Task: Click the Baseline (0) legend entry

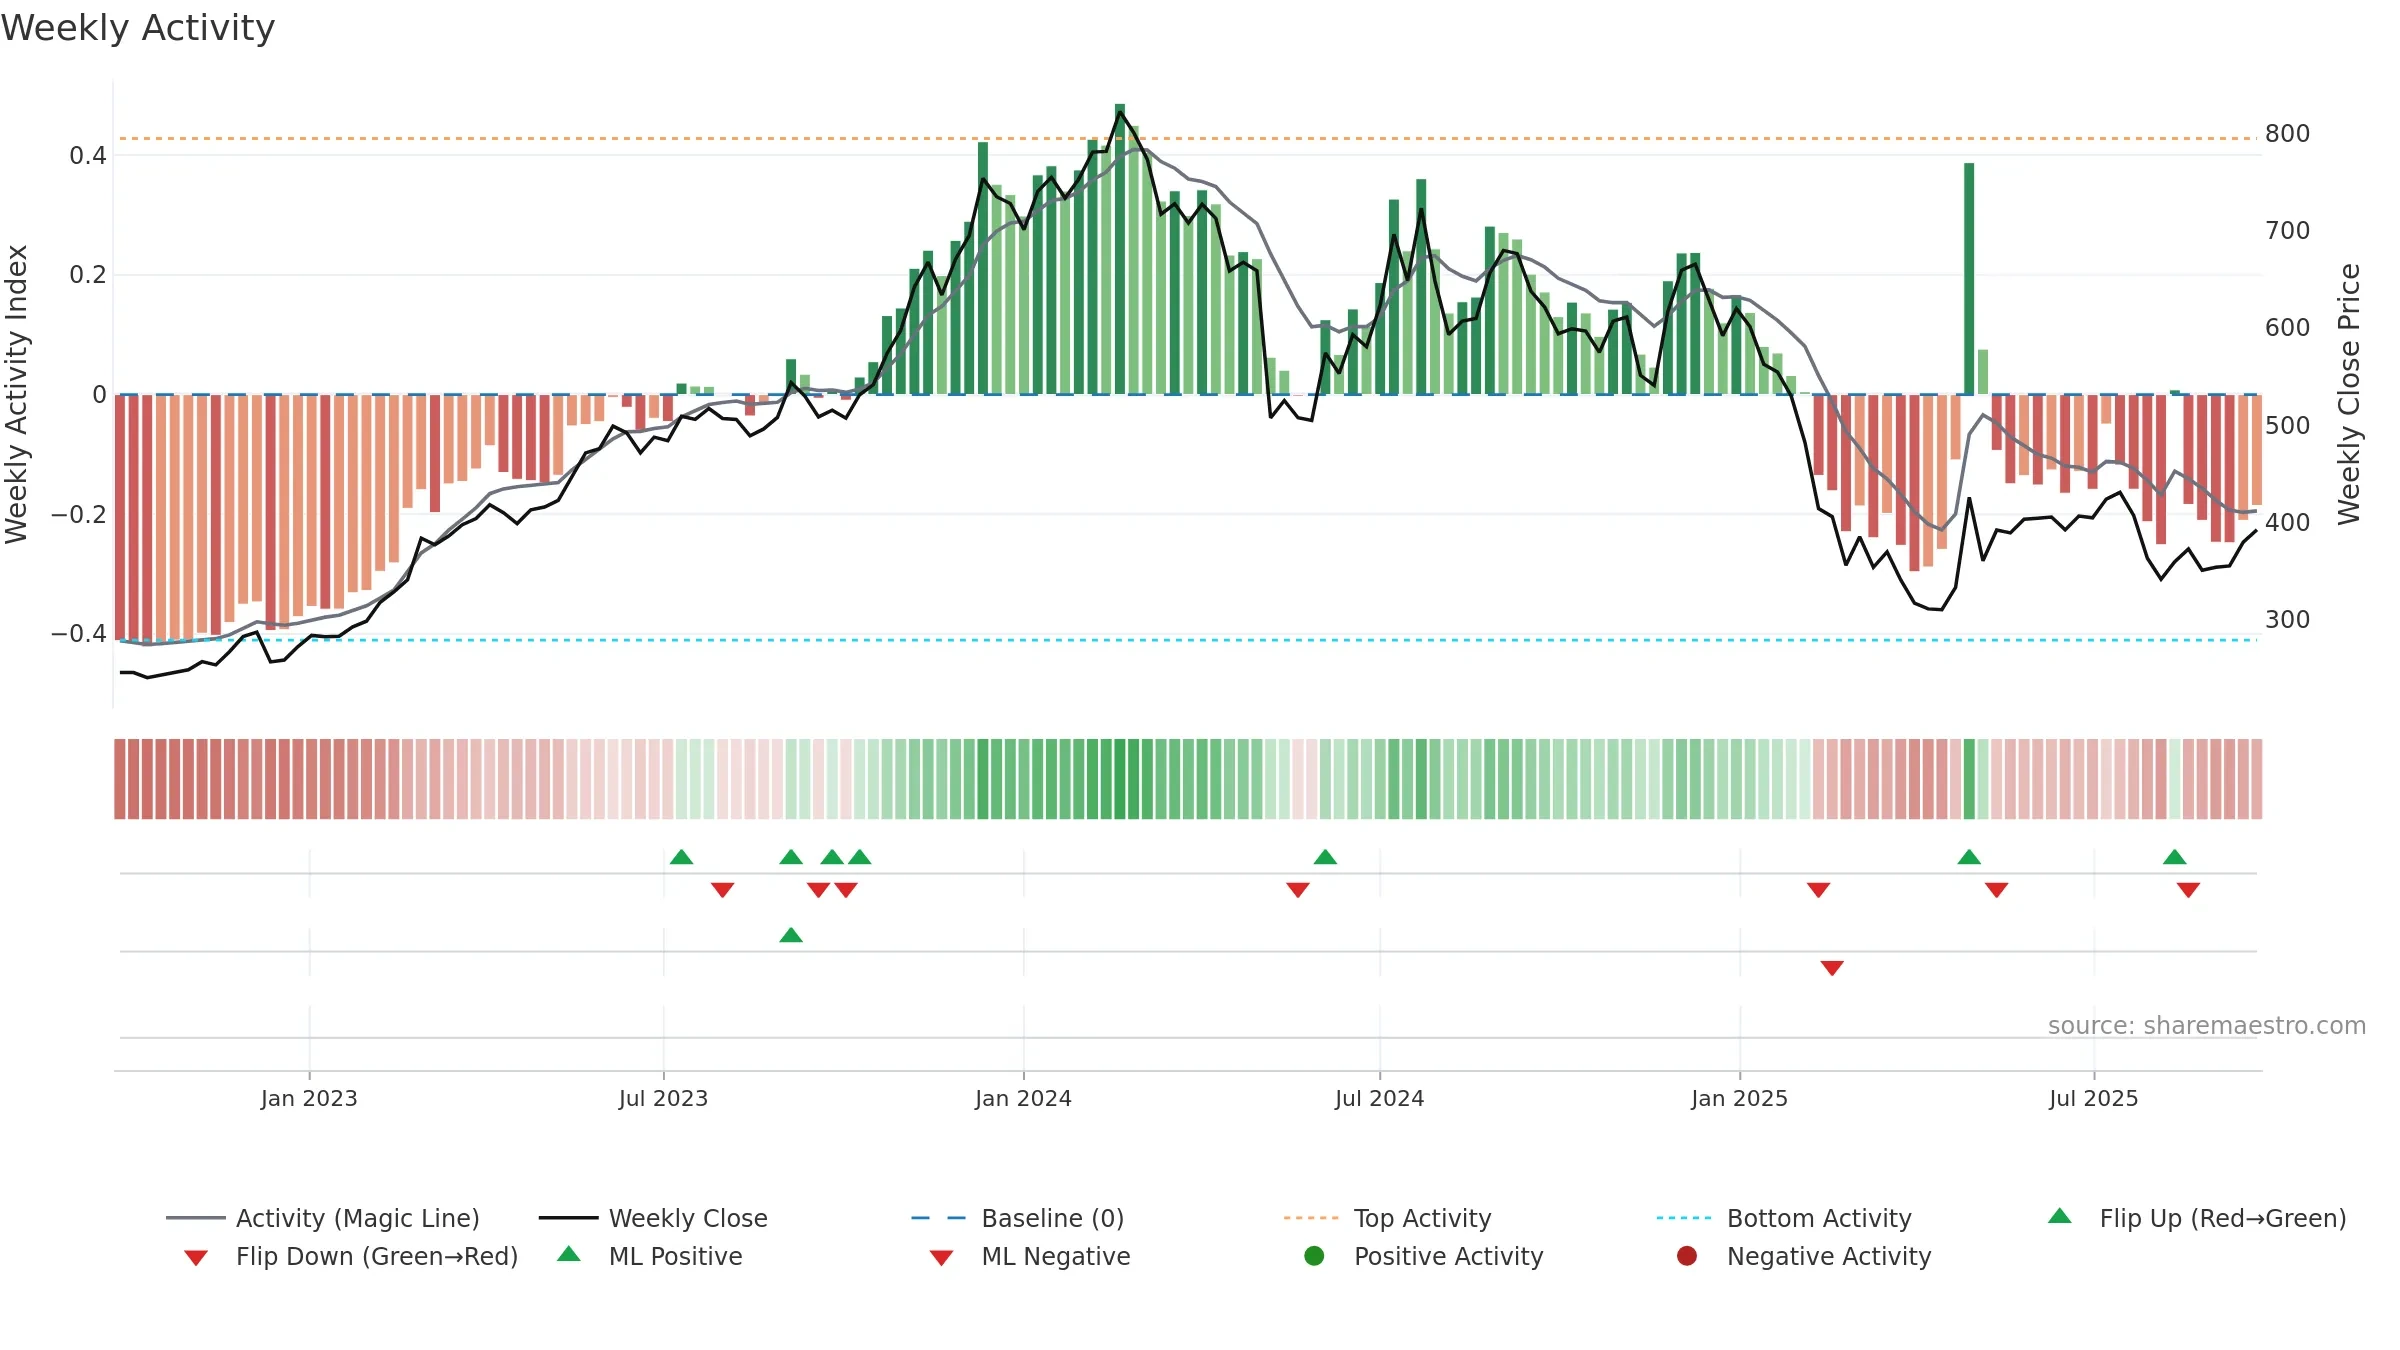Action: click(1018, 1218)
